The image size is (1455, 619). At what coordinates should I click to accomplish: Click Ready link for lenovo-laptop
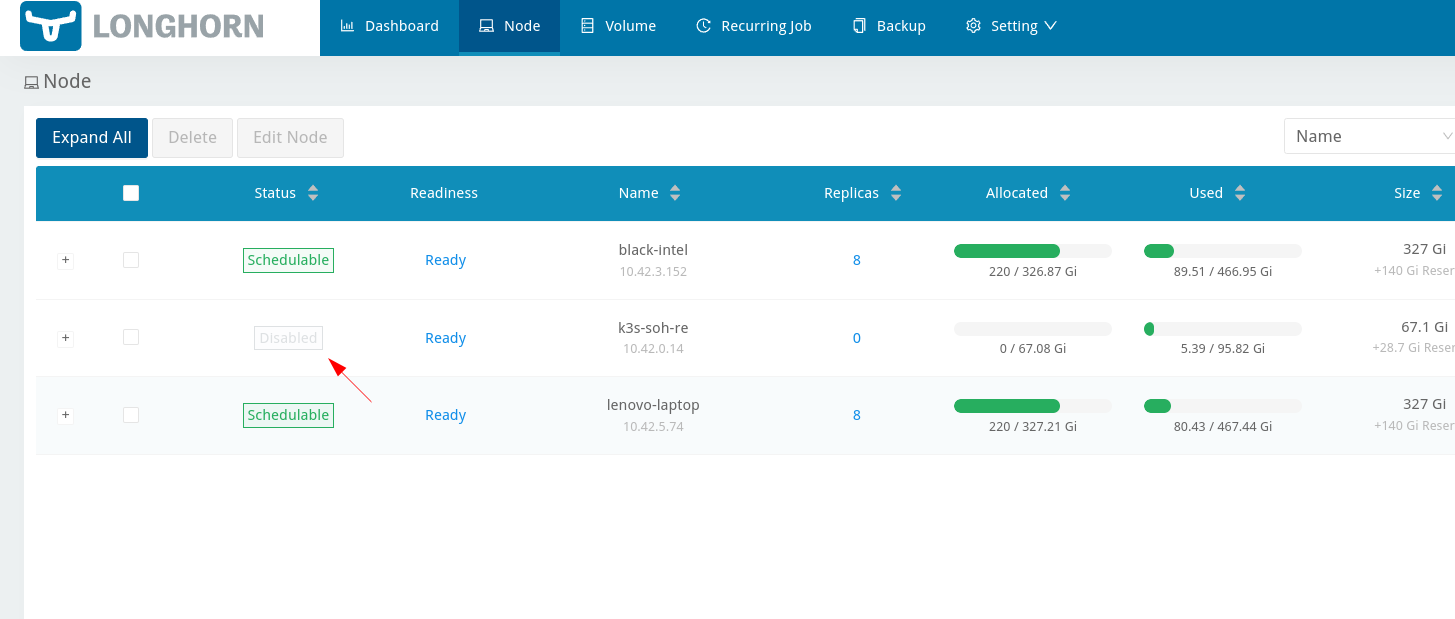[x=445, y=415]
